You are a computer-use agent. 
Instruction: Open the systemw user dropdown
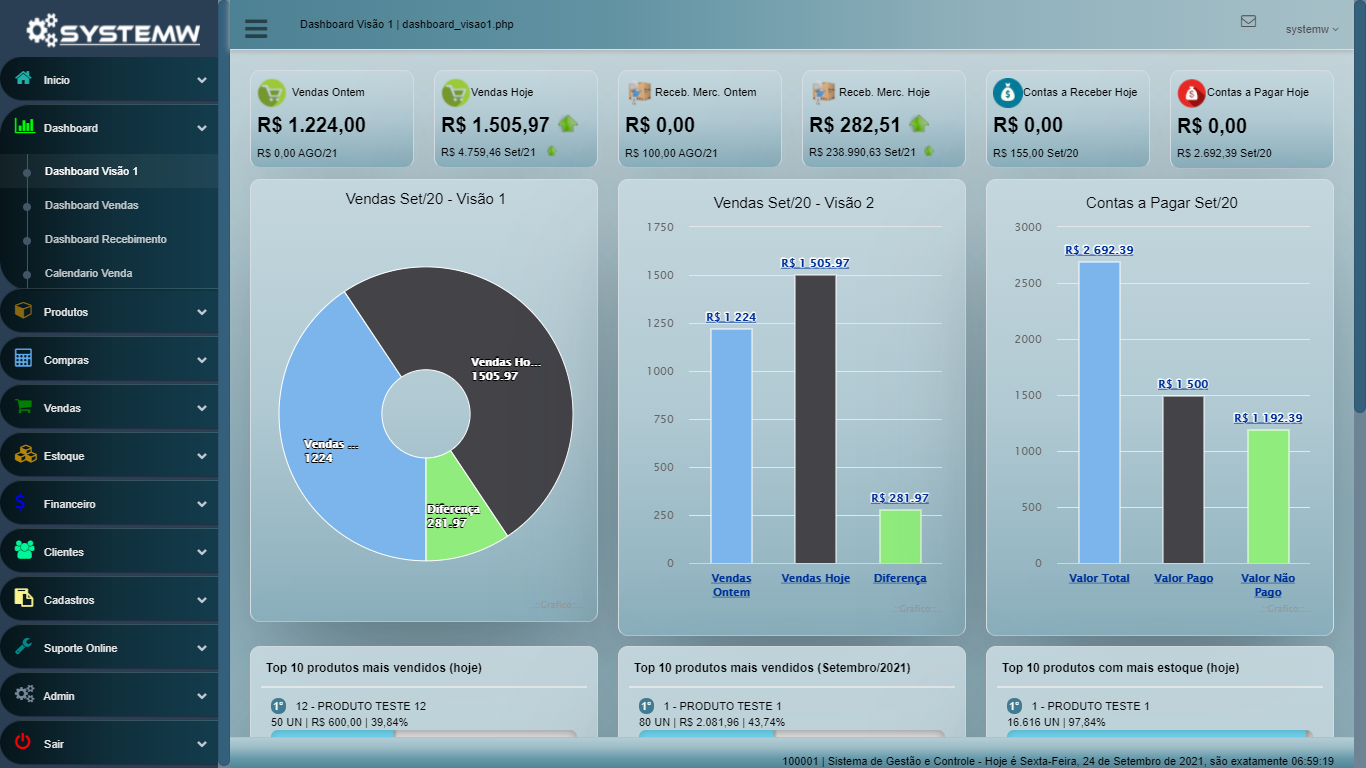[1311, 30]
